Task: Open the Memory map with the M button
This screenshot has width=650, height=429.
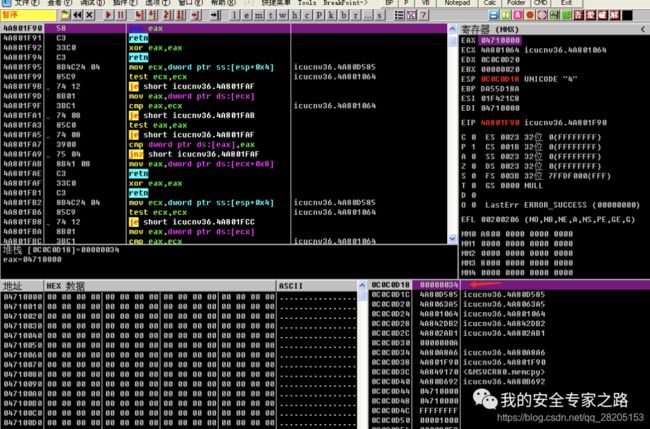Action: point(258,15)
